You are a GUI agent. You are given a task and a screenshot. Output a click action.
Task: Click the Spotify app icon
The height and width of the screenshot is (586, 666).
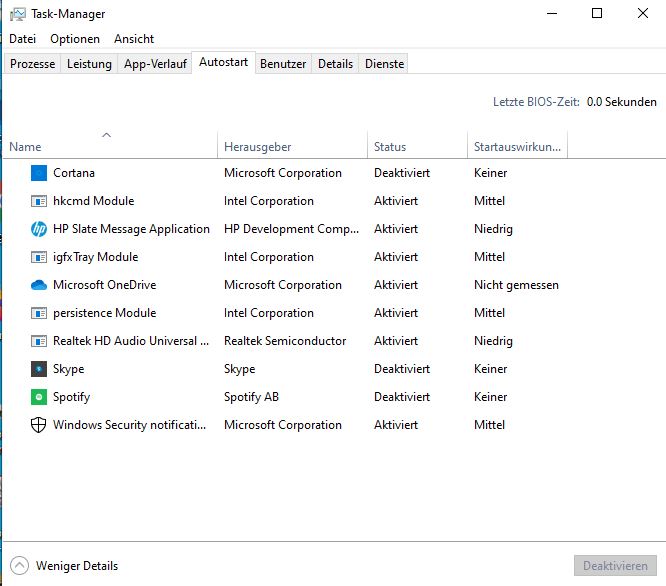(39, 397)
